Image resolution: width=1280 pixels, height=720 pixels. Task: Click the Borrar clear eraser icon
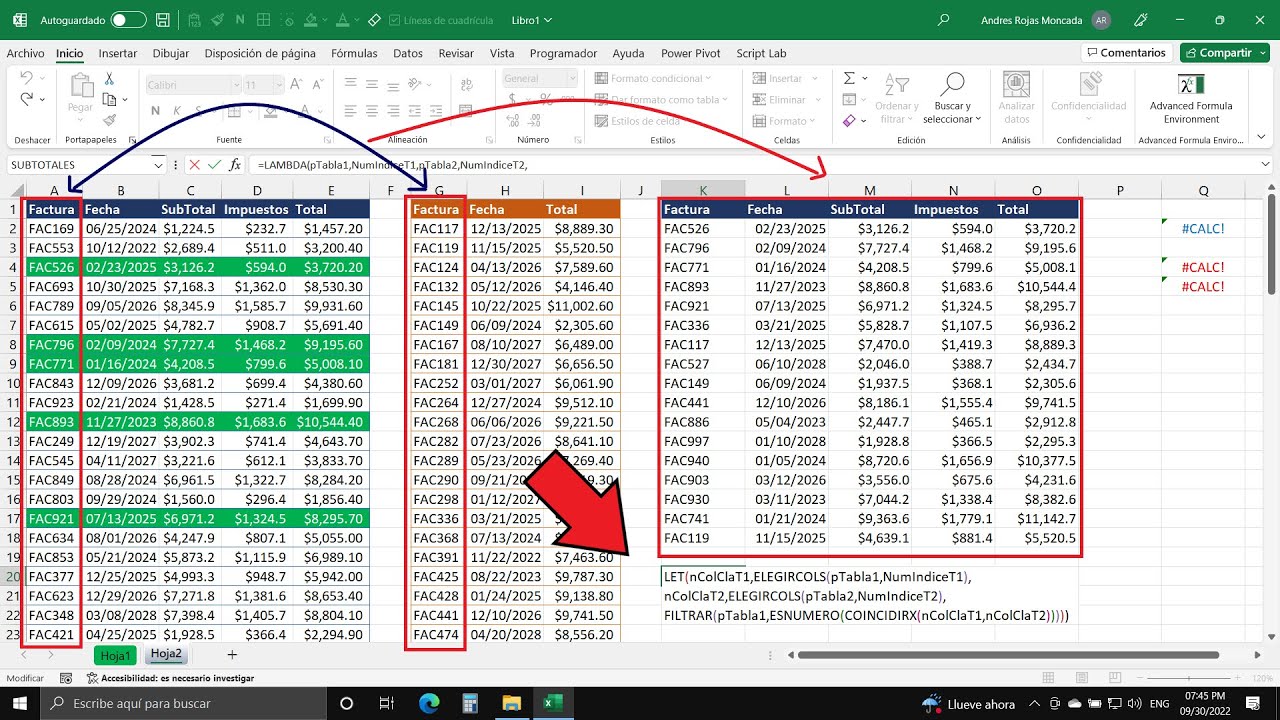[849, 120]
